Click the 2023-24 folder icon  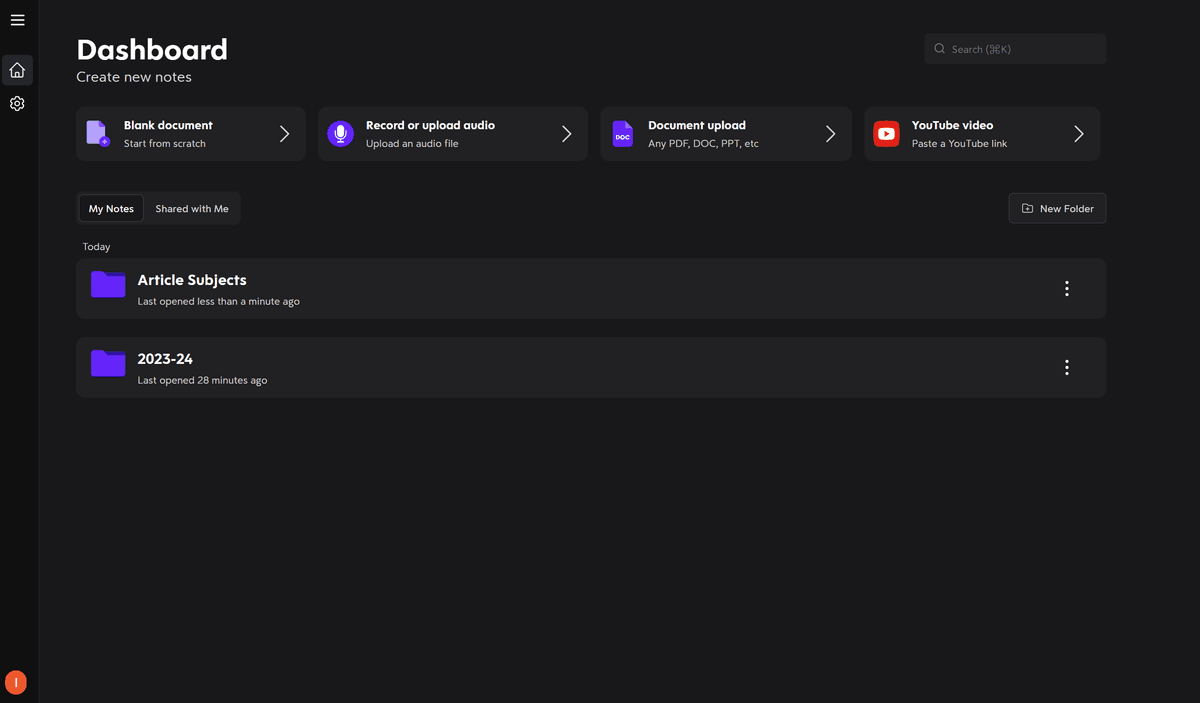tap(107, 363)
